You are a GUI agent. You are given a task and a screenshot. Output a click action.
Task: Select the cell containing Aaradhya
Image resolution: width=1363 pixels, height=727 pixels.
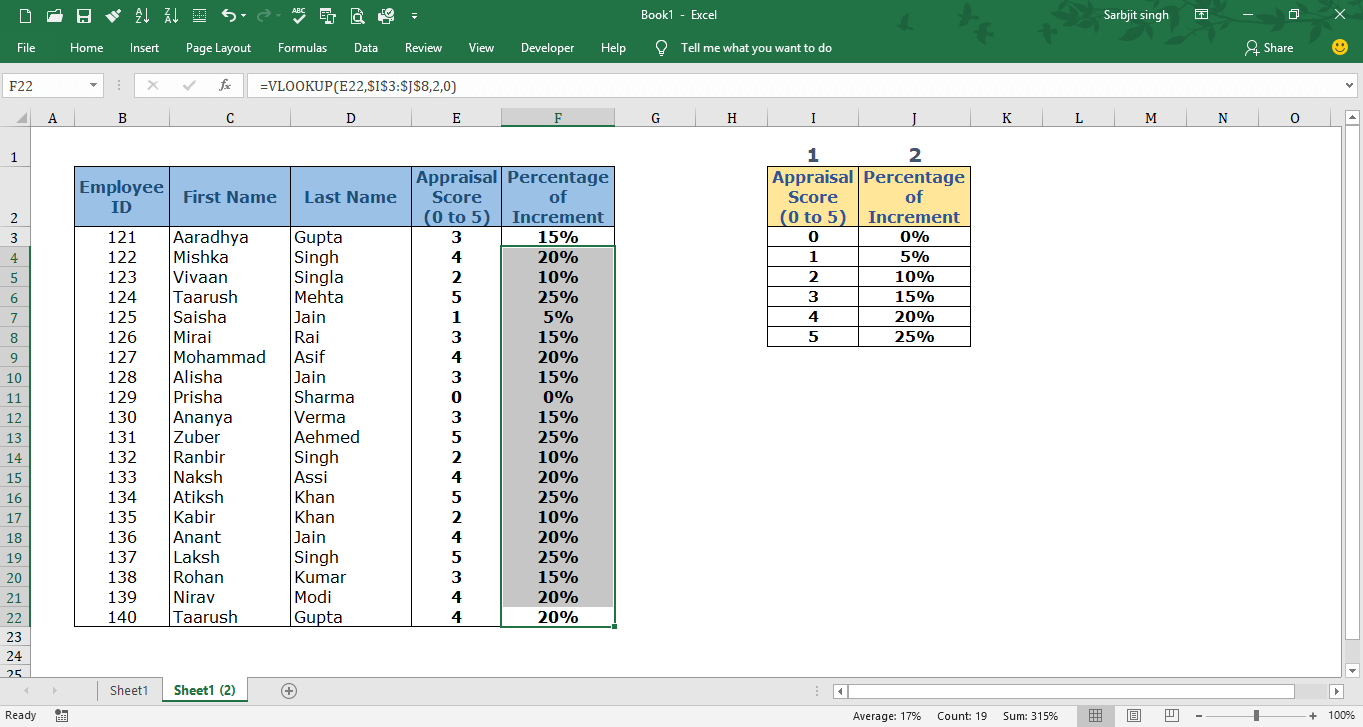click(230, 237)
